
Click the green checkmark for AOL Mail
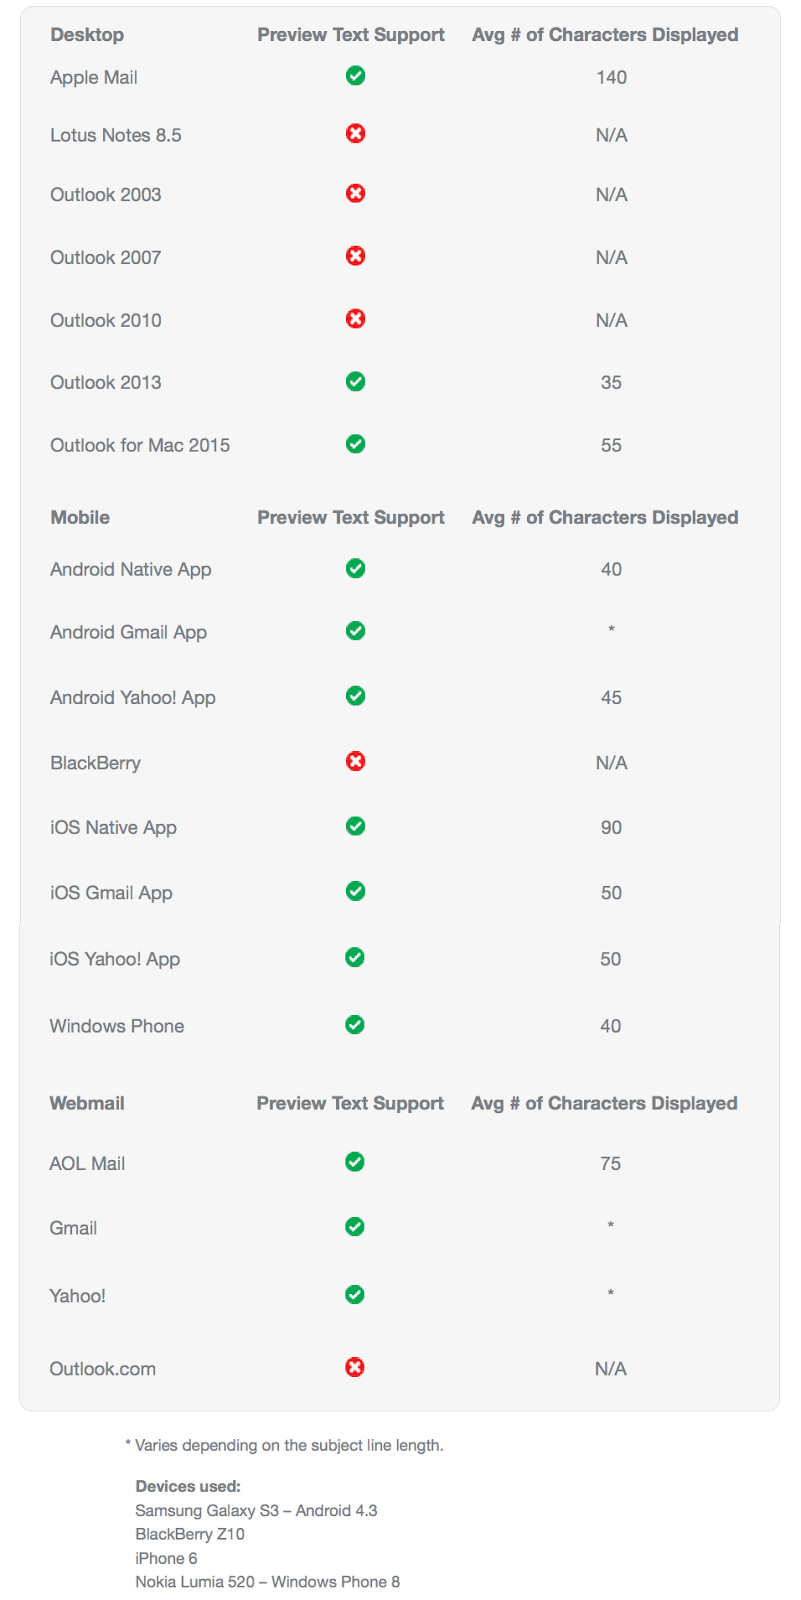(354, 1161)
